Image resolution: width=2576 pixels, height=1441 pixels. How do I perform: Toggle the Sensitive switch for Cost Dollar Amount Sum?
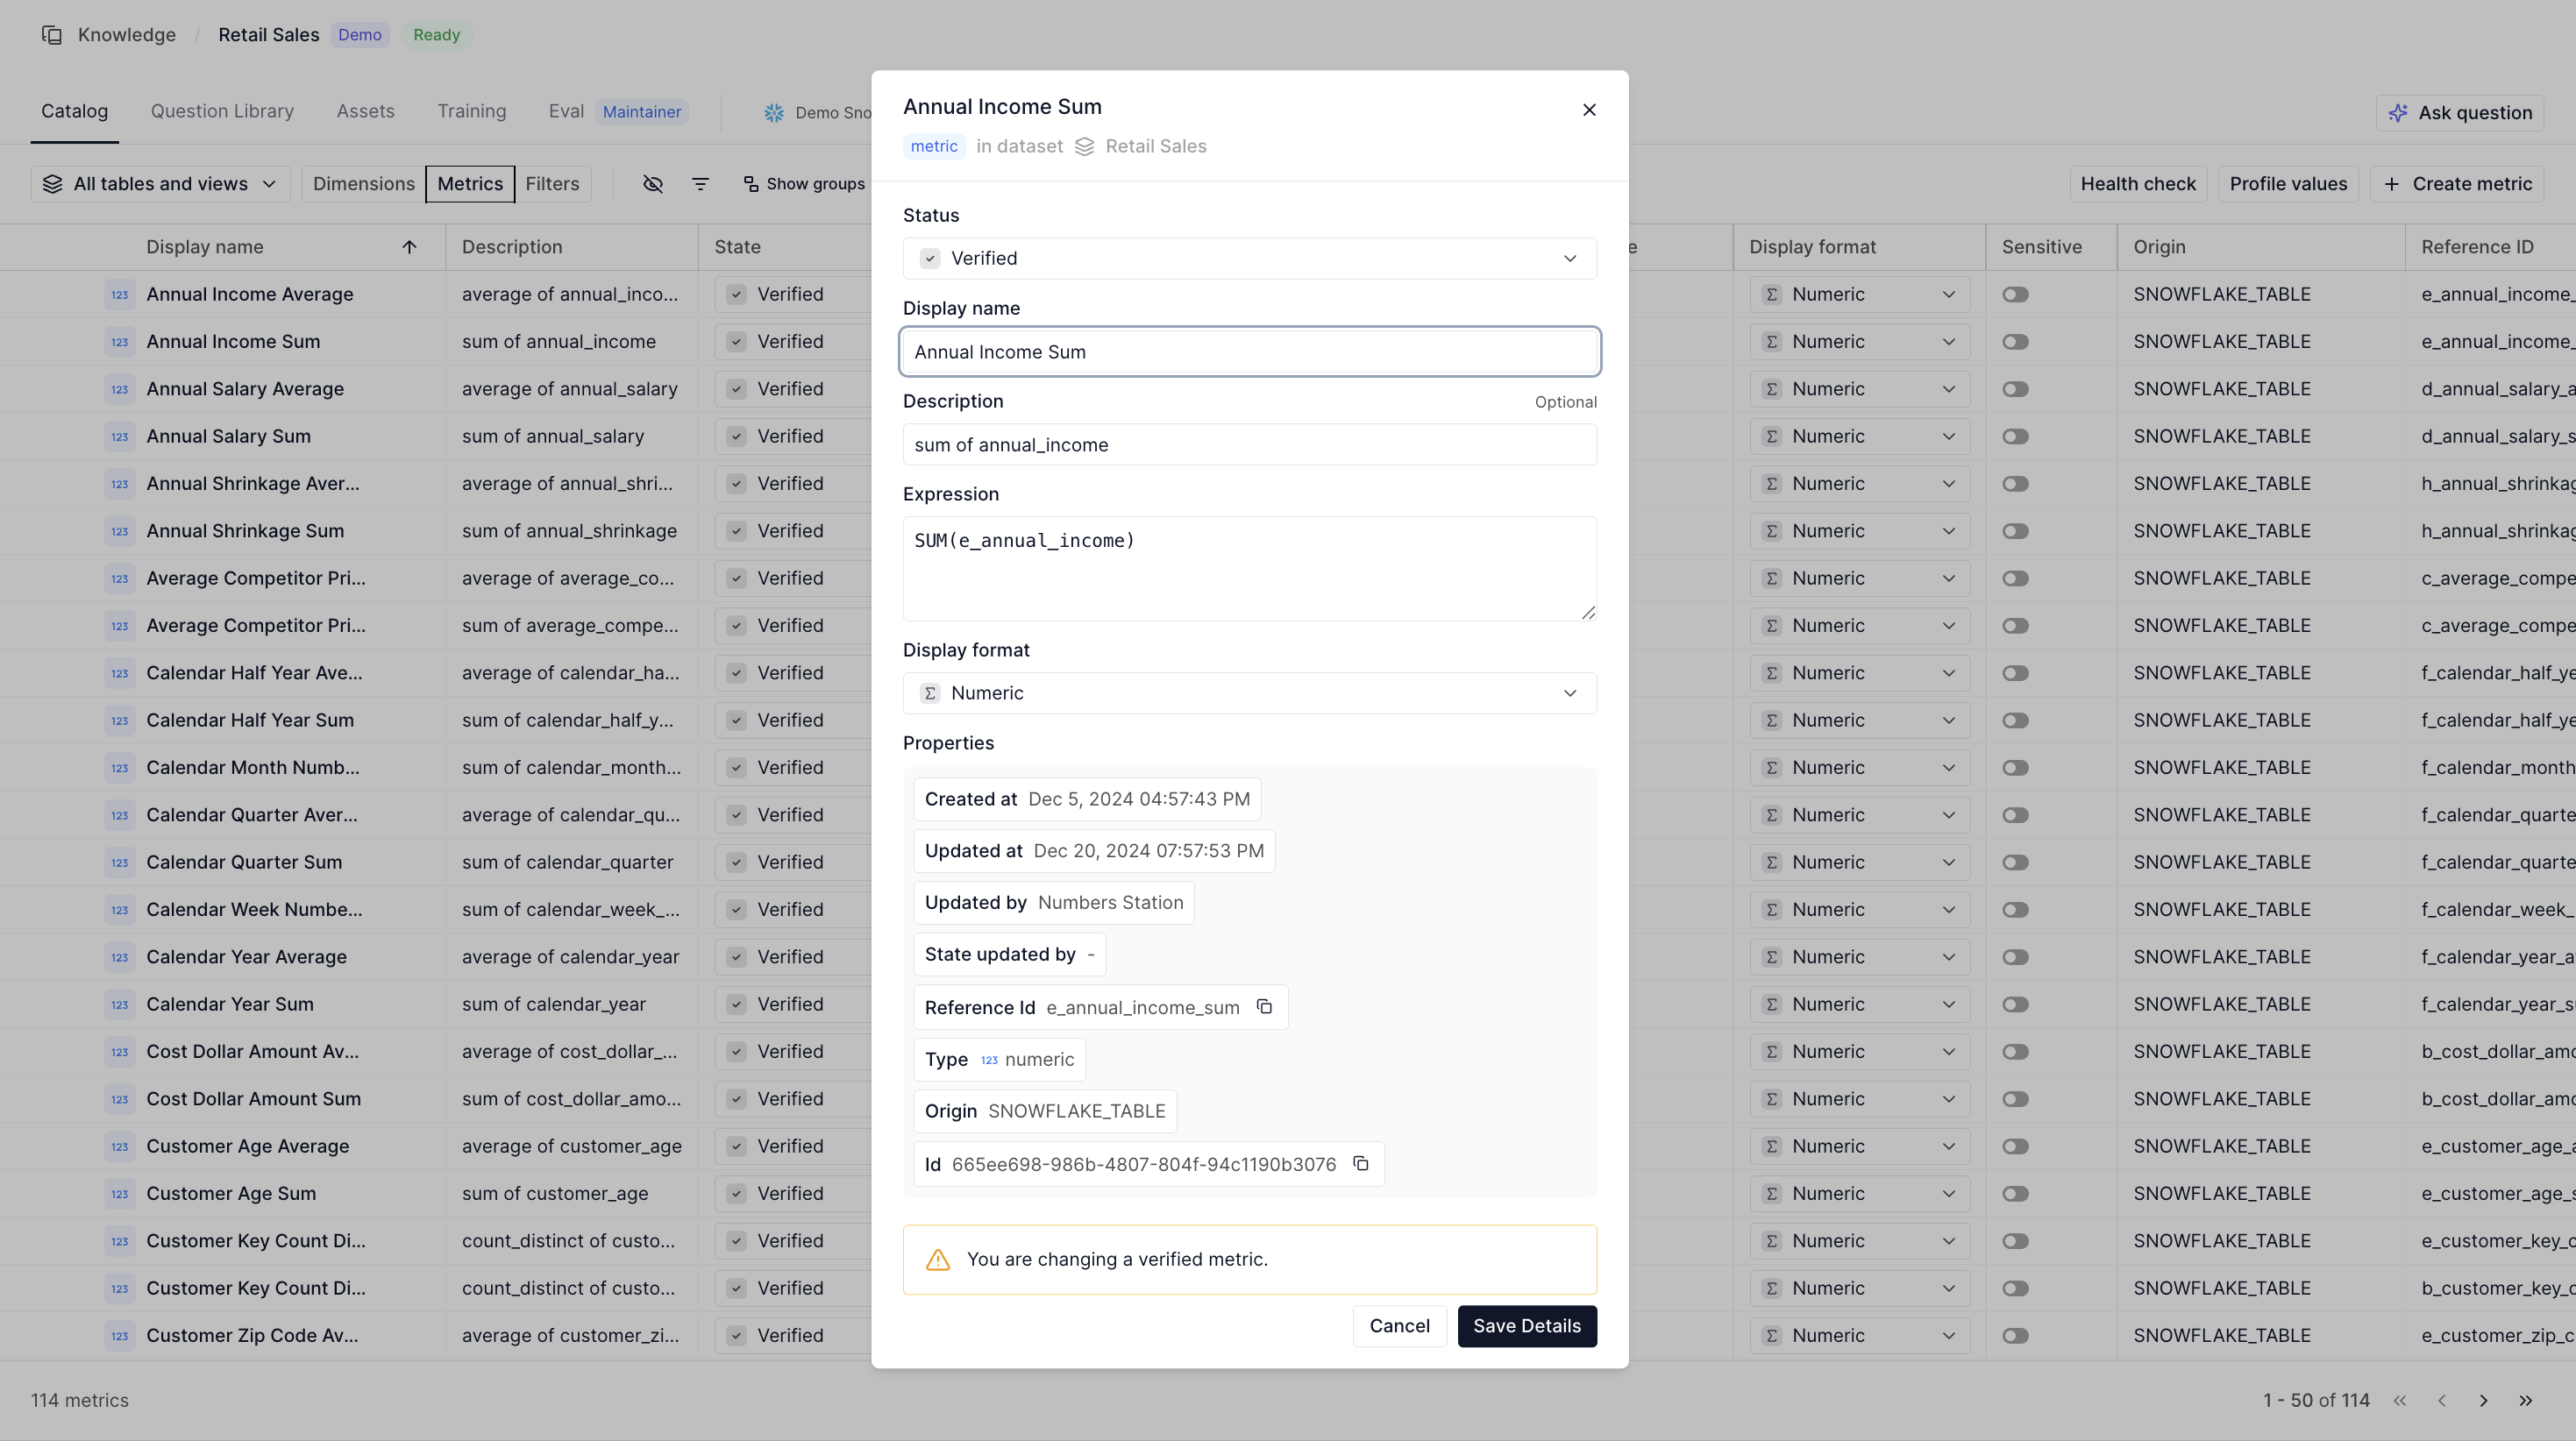(2015, 1098)
